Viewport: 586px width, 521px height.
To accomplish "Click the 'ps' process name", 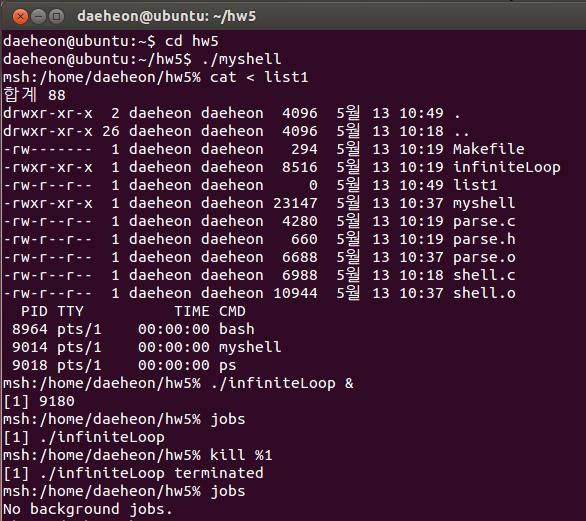I will pos(228,366).
